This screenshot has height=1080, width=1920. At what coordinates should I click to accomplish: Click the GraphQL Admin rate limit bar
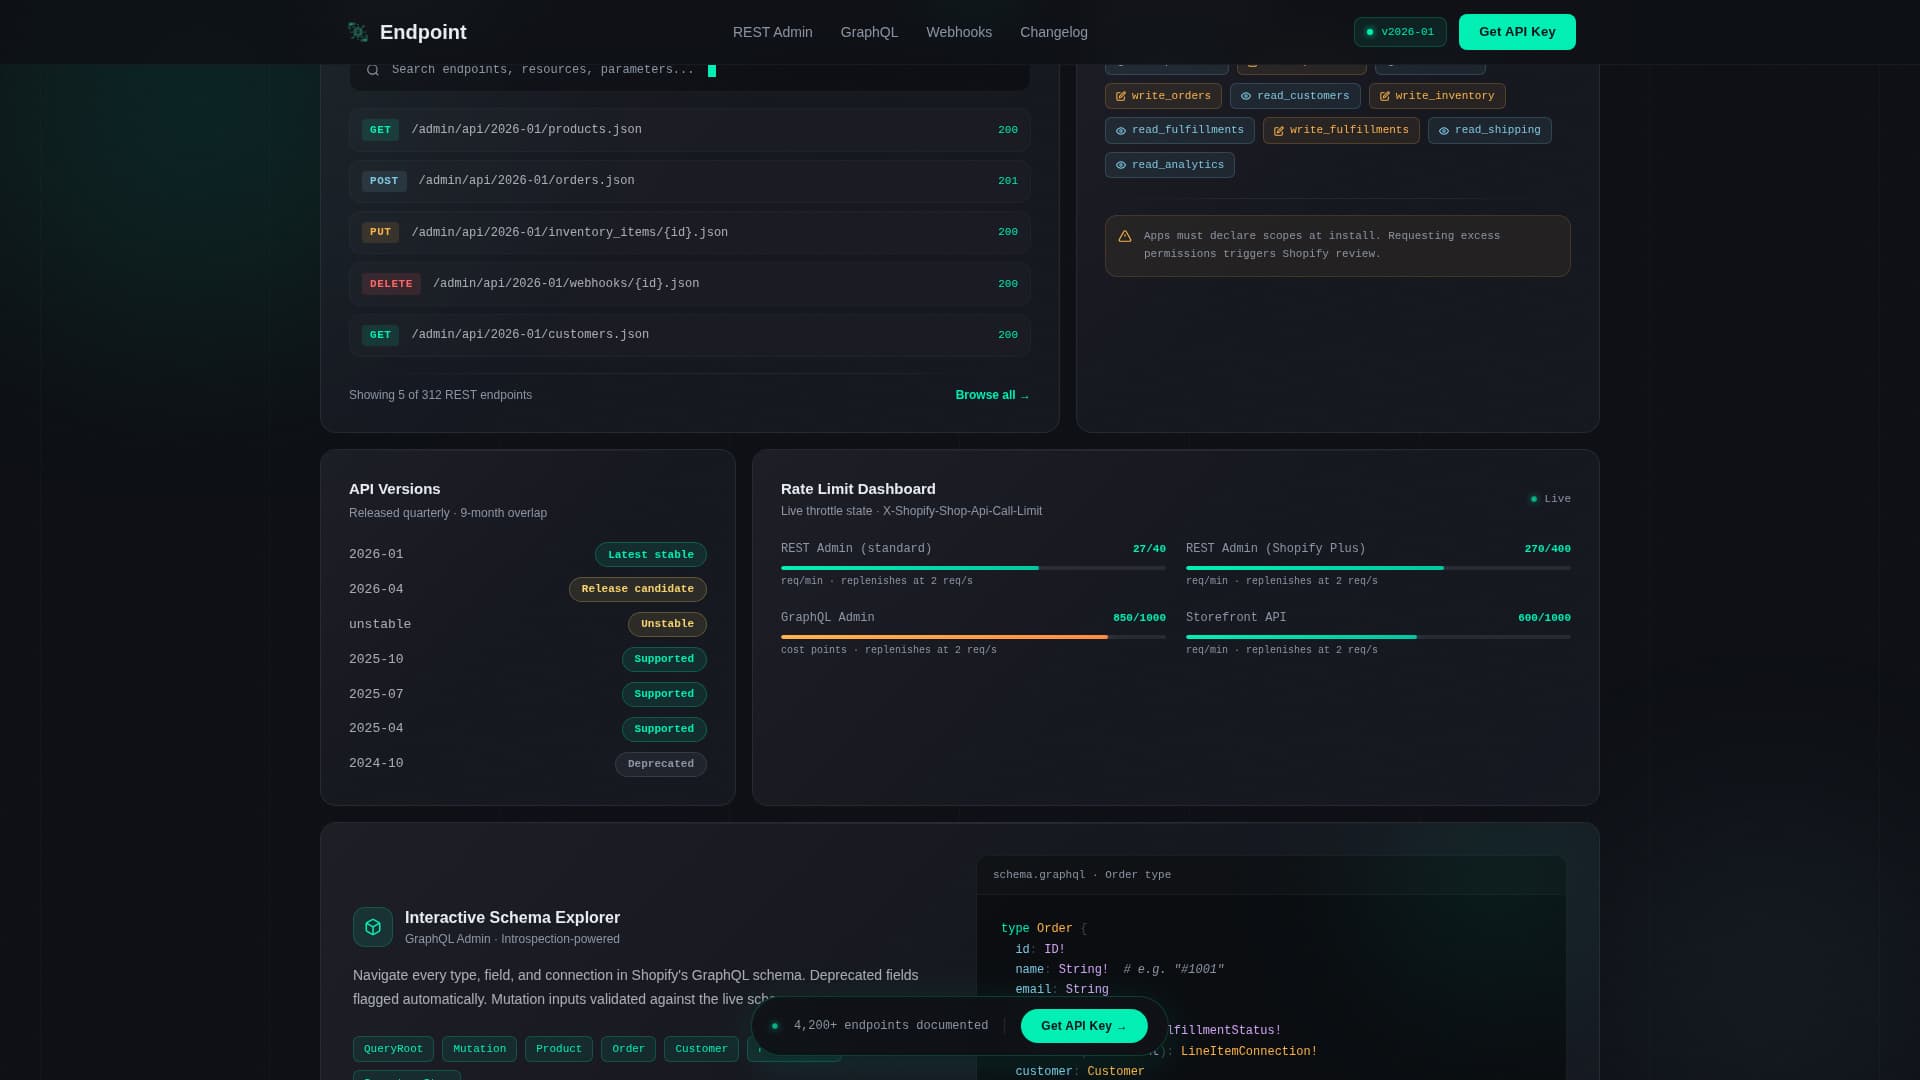972,637
